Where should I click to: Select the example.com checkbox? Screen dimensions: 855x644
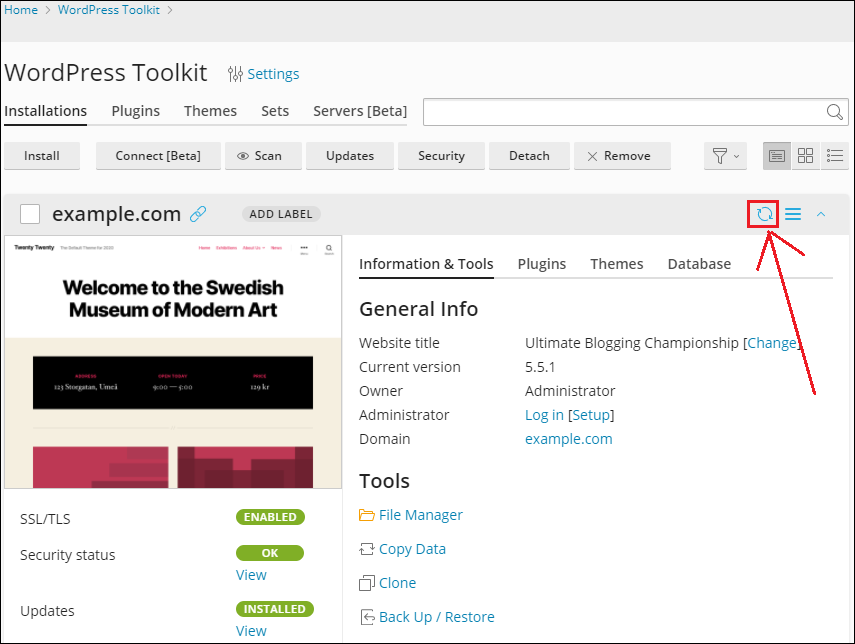click(x=30, y=214)
